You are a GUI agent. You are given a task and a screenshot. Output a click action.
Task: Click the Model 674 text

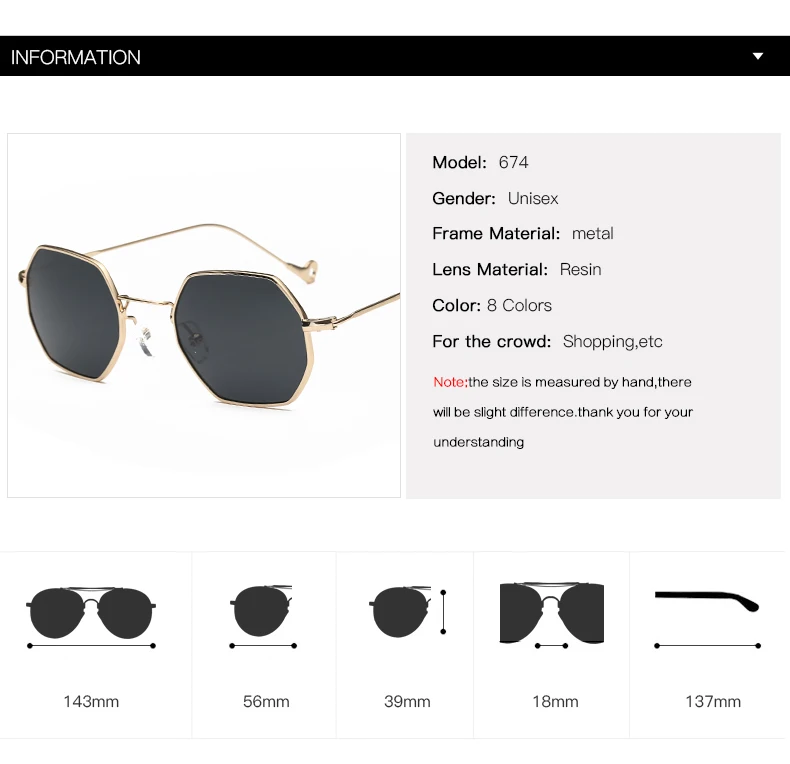pyautogui.click(x=480, y=162)
